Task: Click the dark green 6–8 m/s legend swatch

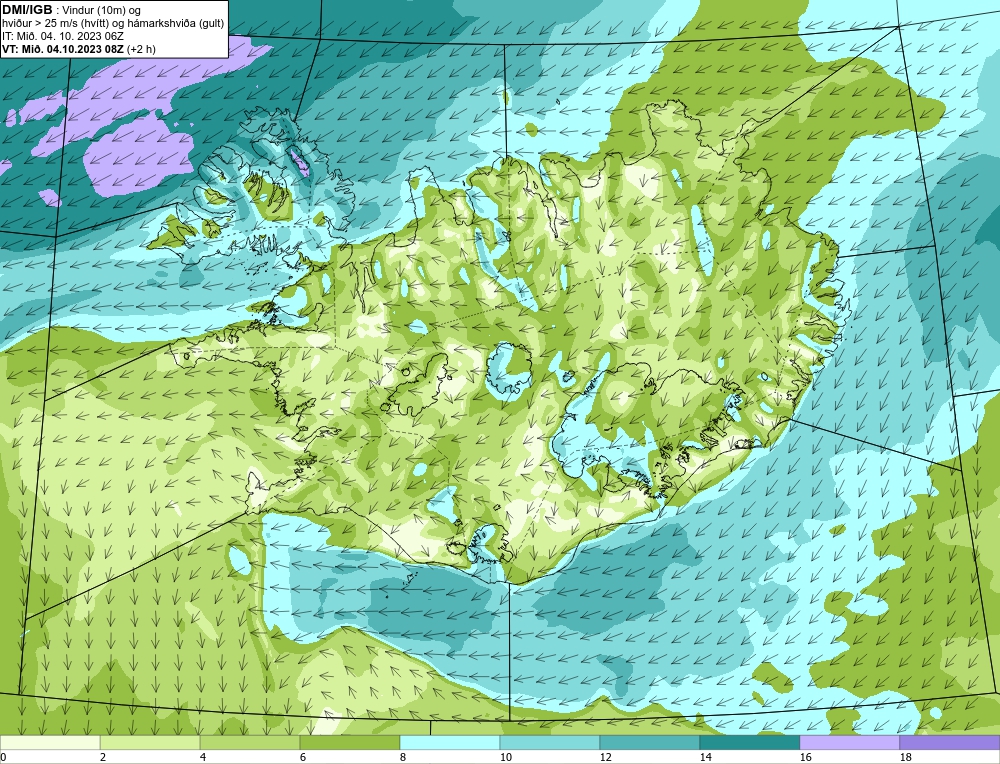Action: [350, 742]
